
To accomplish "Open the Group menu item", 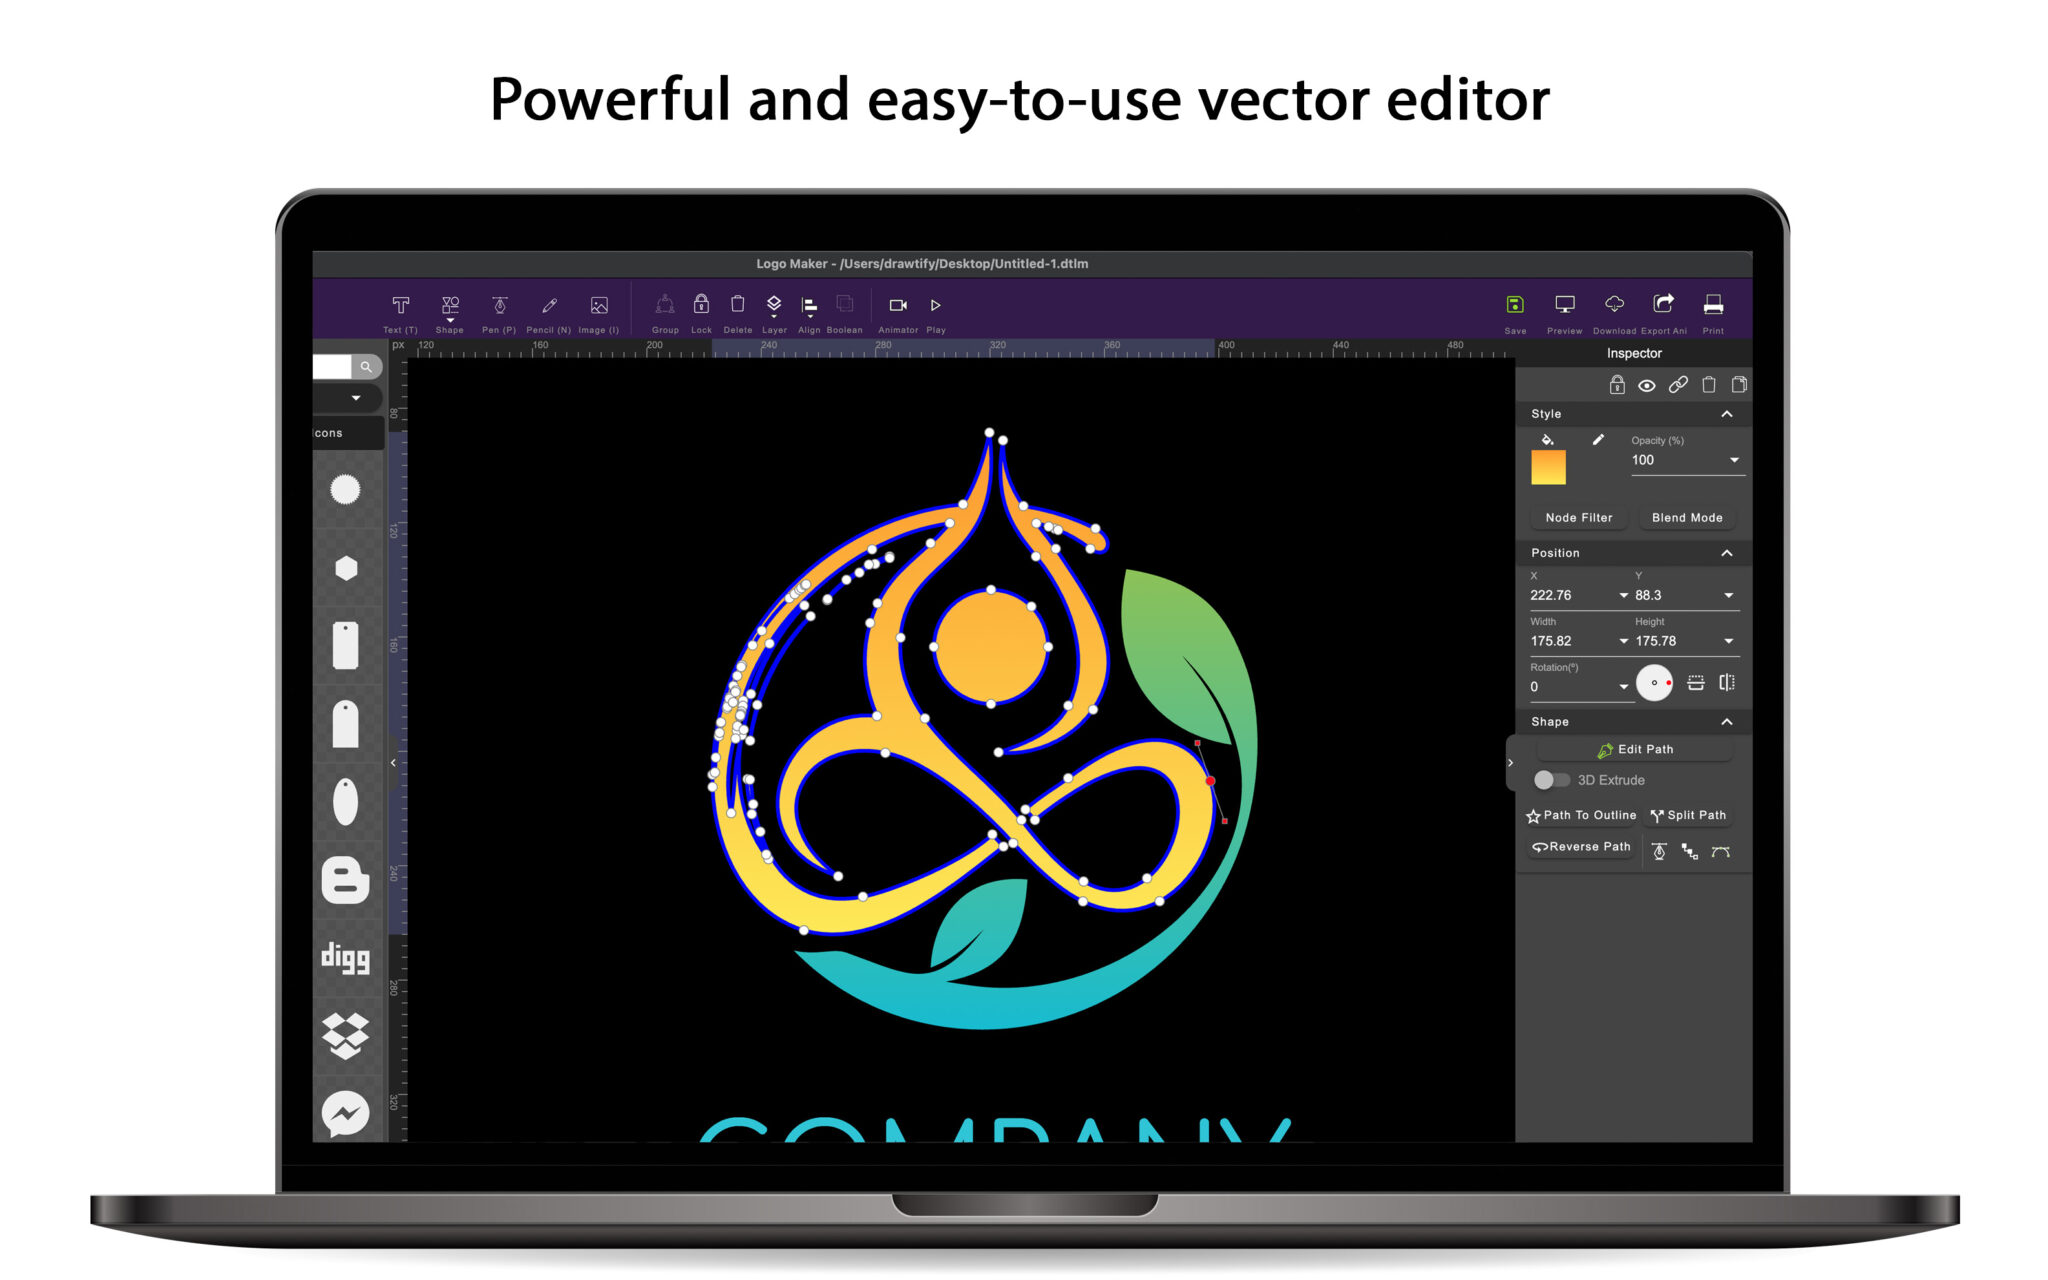I will tap(661, 313).
